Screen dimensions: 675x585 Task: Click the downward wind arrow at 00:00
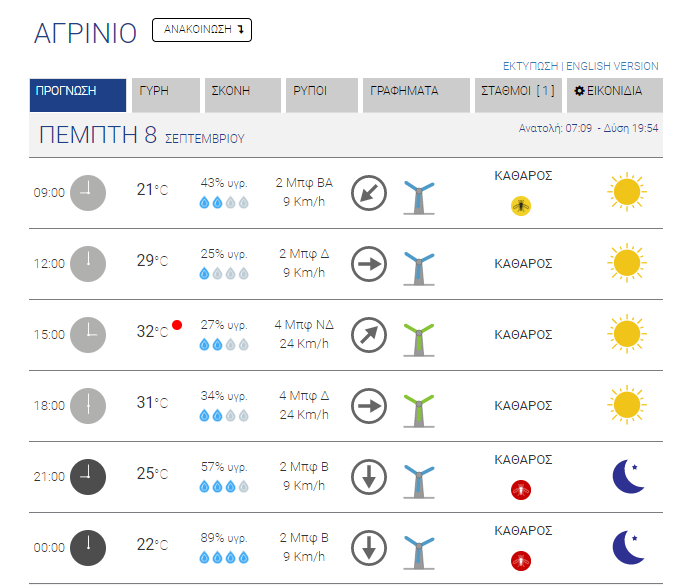369,548
